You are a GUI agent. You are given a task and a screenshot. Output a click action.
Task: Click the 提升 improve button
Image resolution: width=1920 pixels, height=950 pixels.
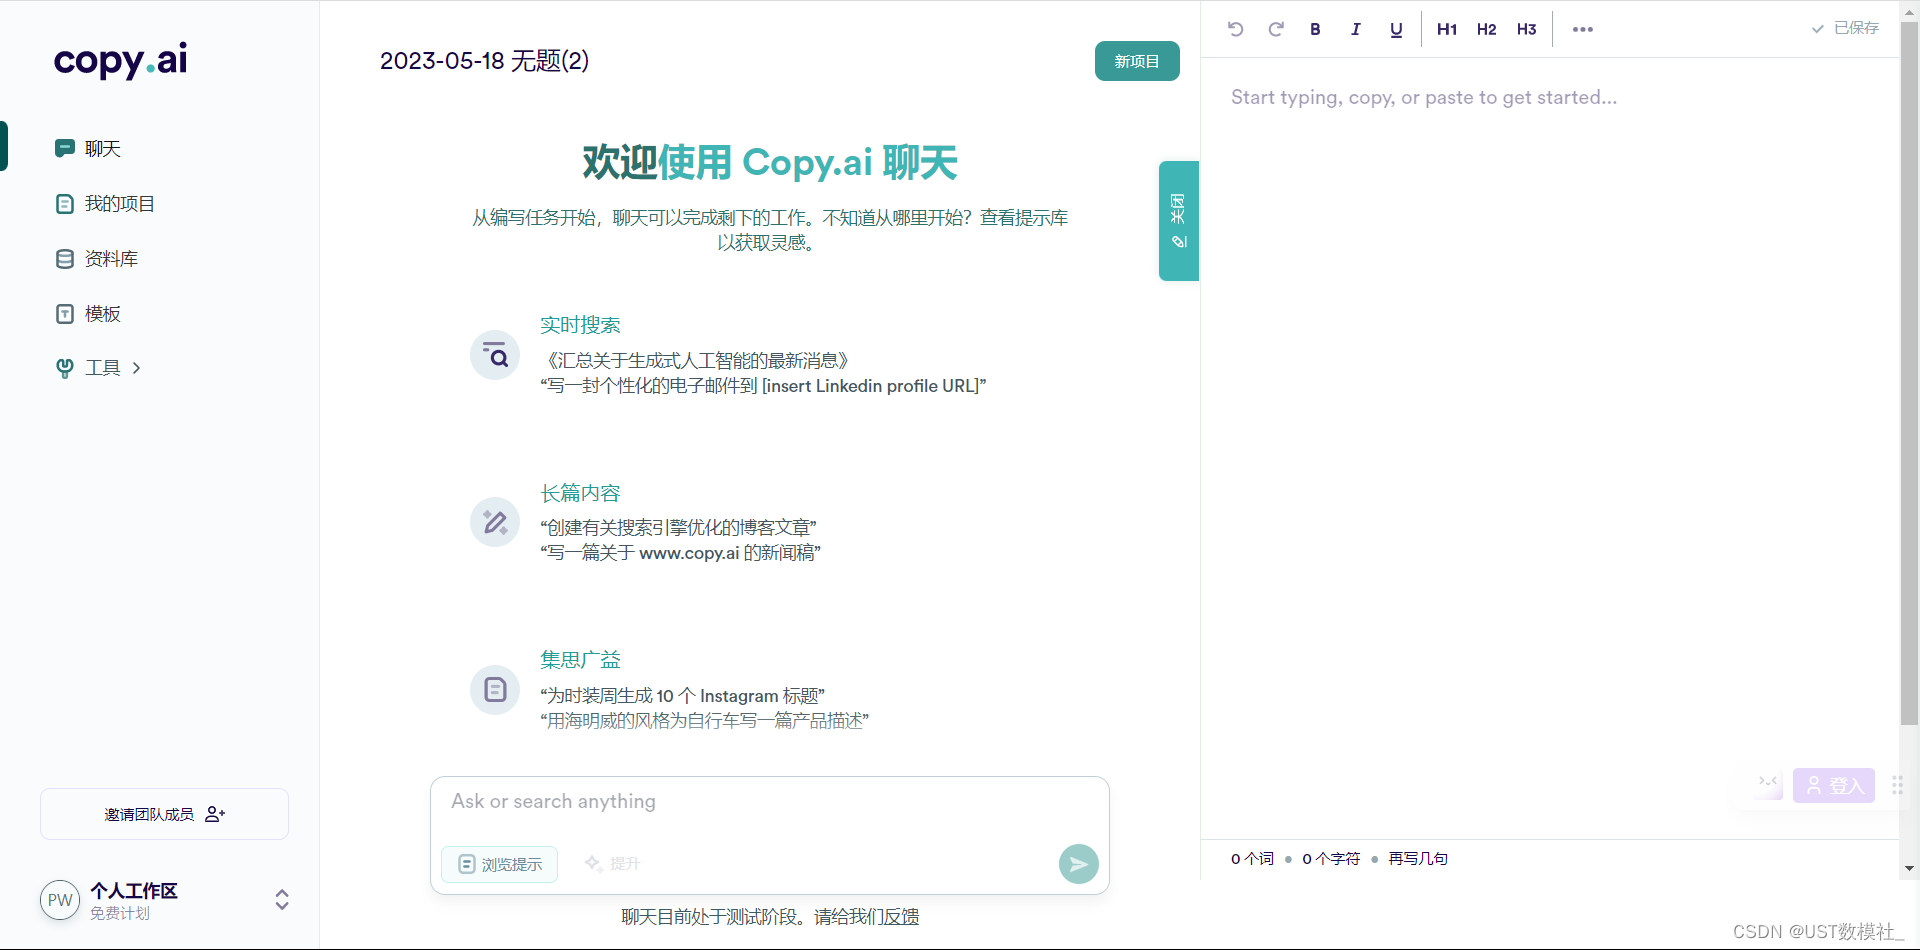[x=612, y=864]
